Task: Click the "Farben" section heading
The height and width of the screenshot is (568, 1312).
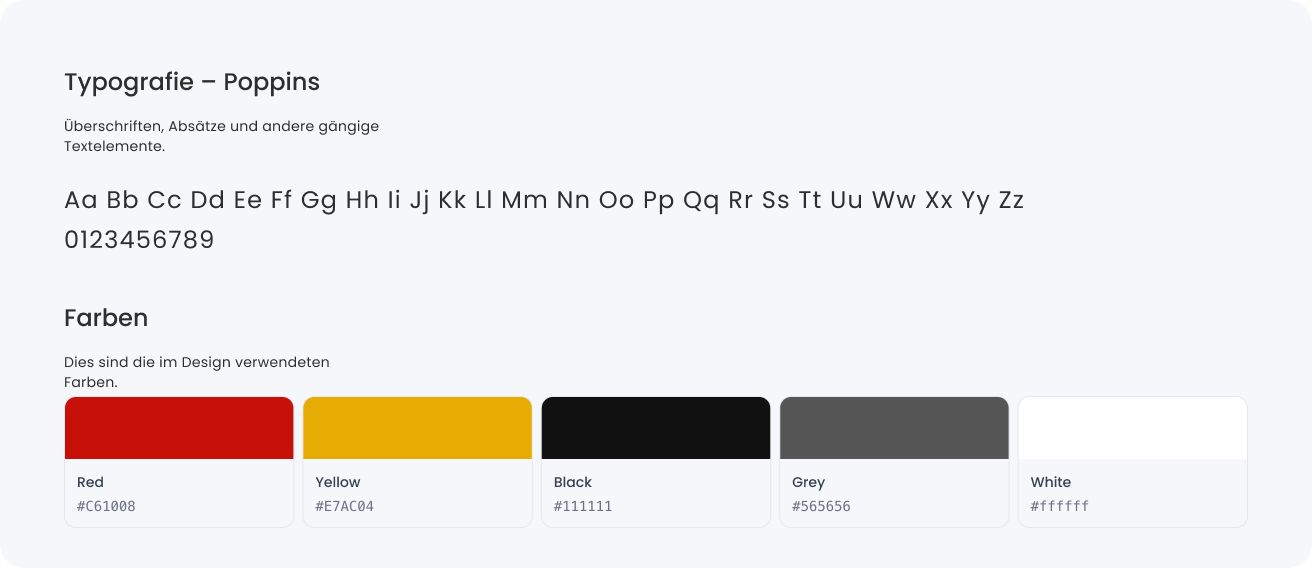Action: tap(106, 318)
